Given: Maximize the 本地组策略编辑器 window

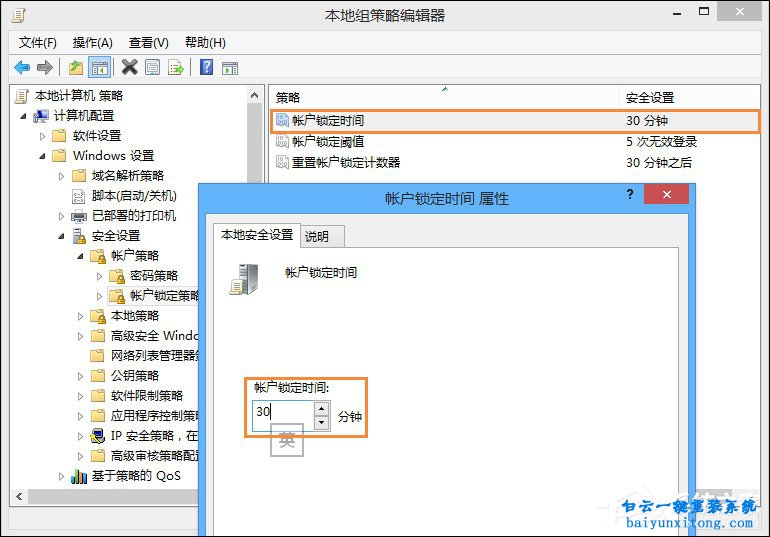Looking at the screenshot, I should (704, 12).
